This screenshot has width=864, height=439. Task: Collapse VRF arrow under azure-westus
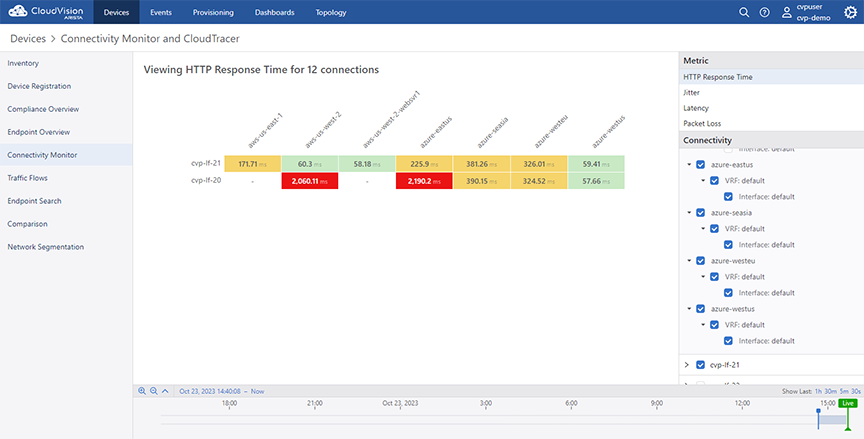pyautogui.click(x=703, y=325)
